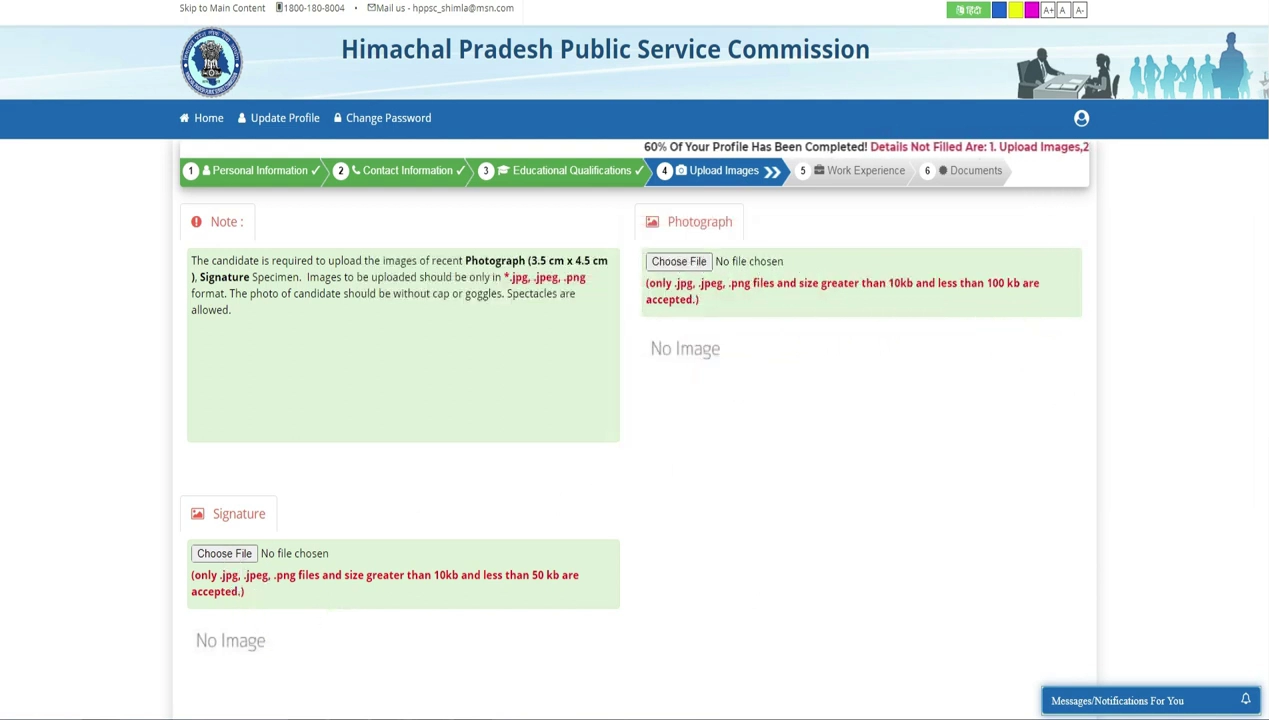Click the bell icon in Messages/Notifications bar

point(1246,700)
